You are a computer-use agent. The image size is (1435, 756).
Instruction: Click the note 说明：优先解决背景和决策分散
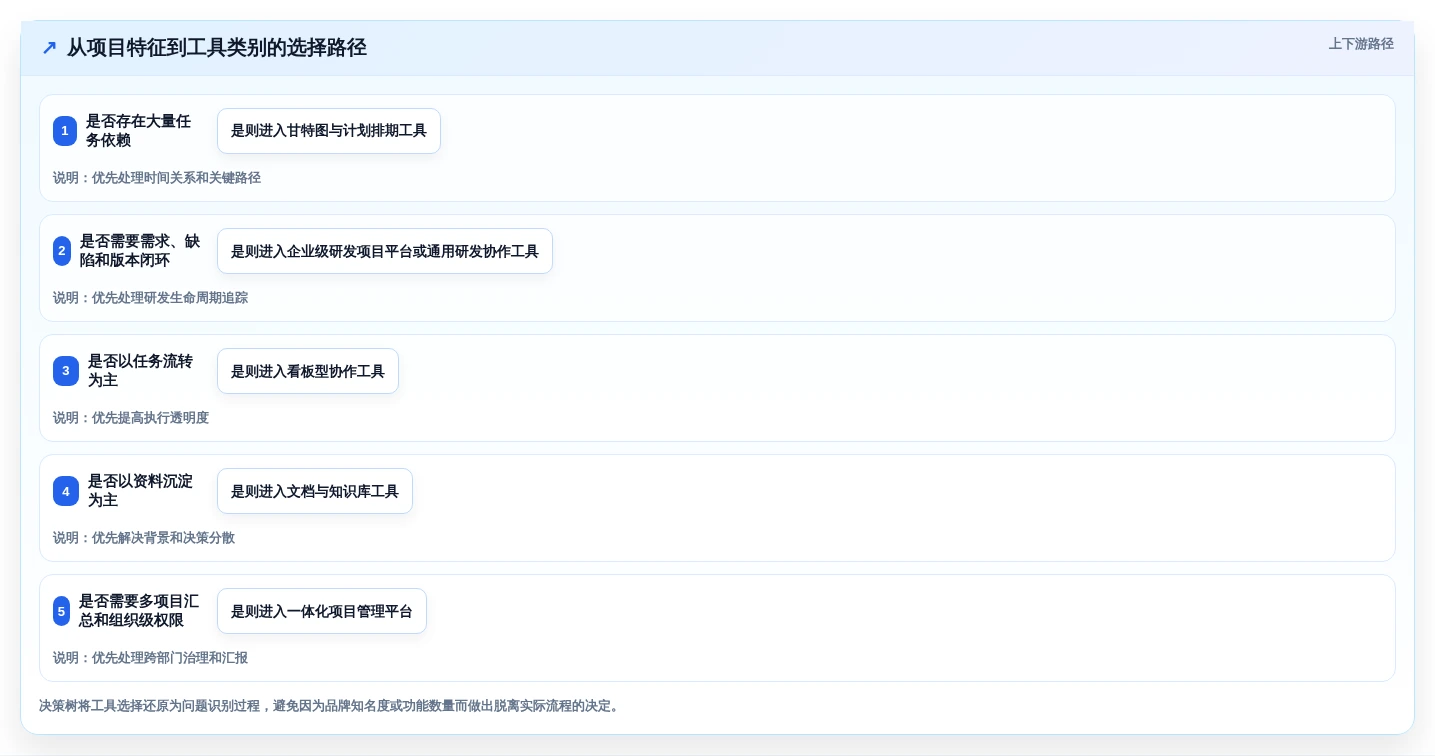(x=144, y=538)
